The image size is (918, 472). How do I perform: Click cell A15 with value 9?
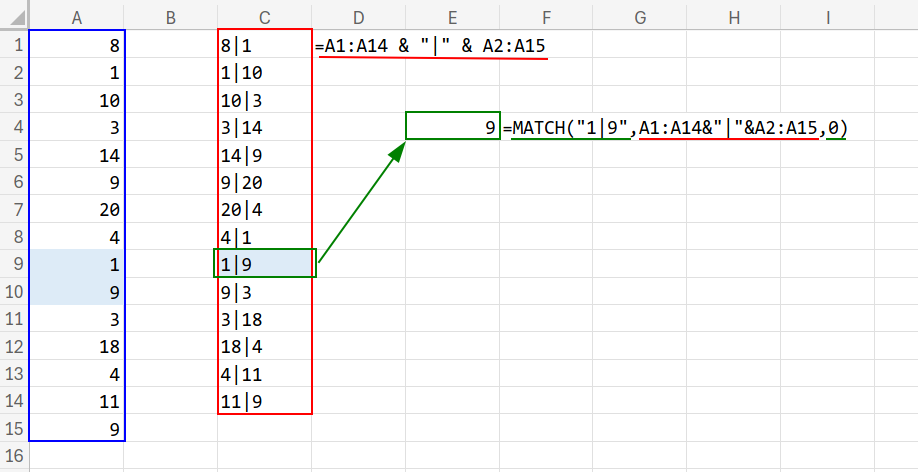[77, 430]
